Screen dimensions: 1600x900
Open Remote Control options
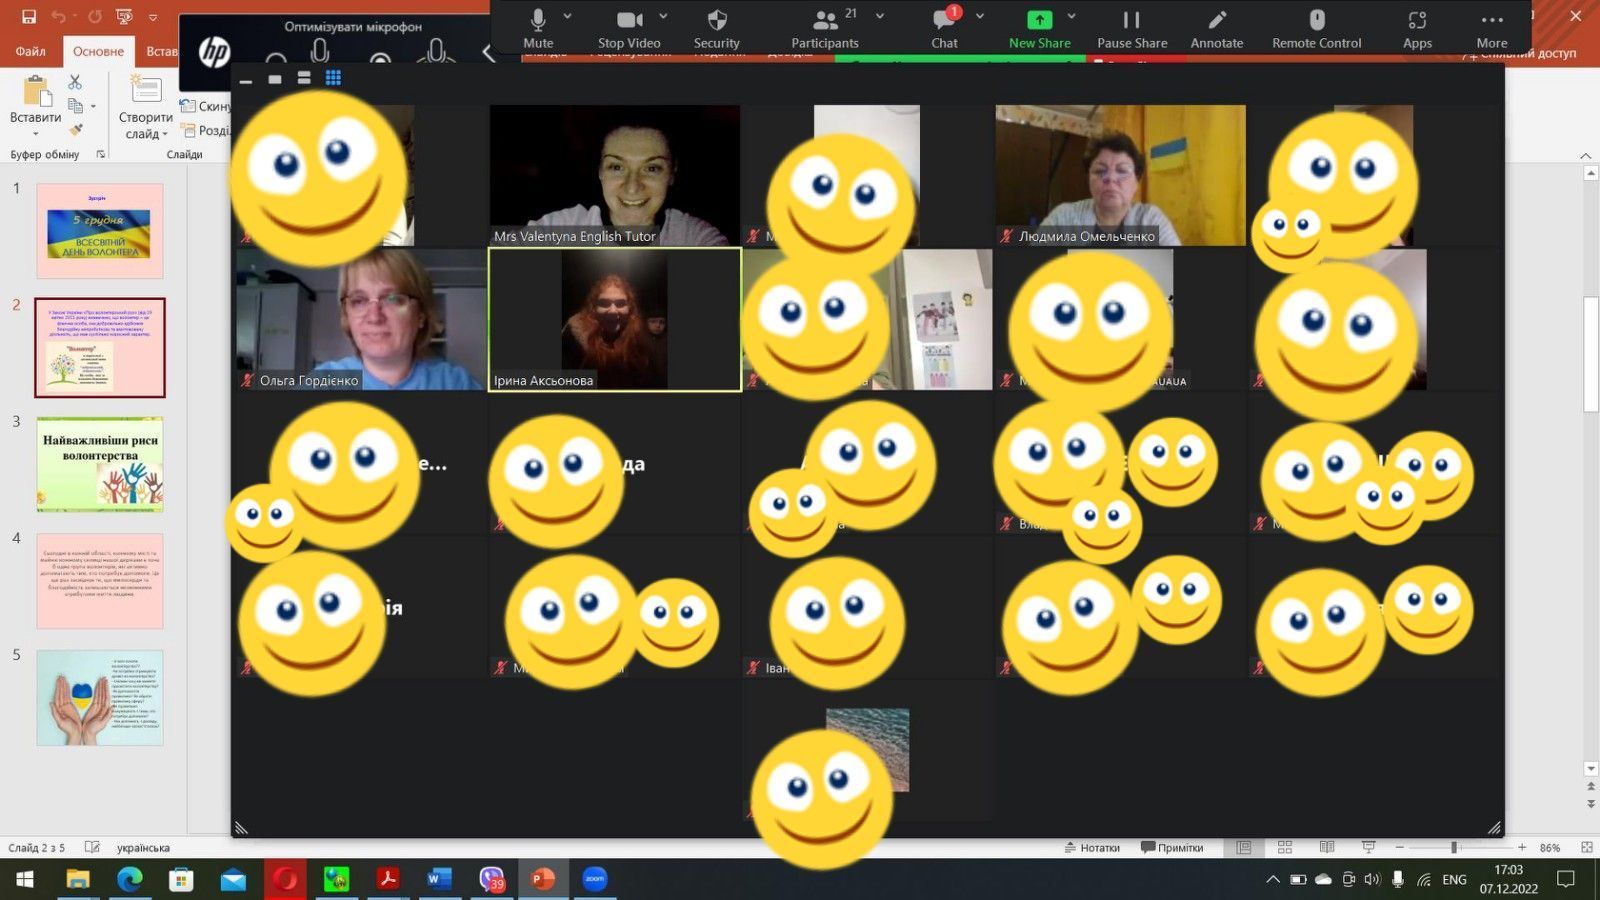[1316, 28]
